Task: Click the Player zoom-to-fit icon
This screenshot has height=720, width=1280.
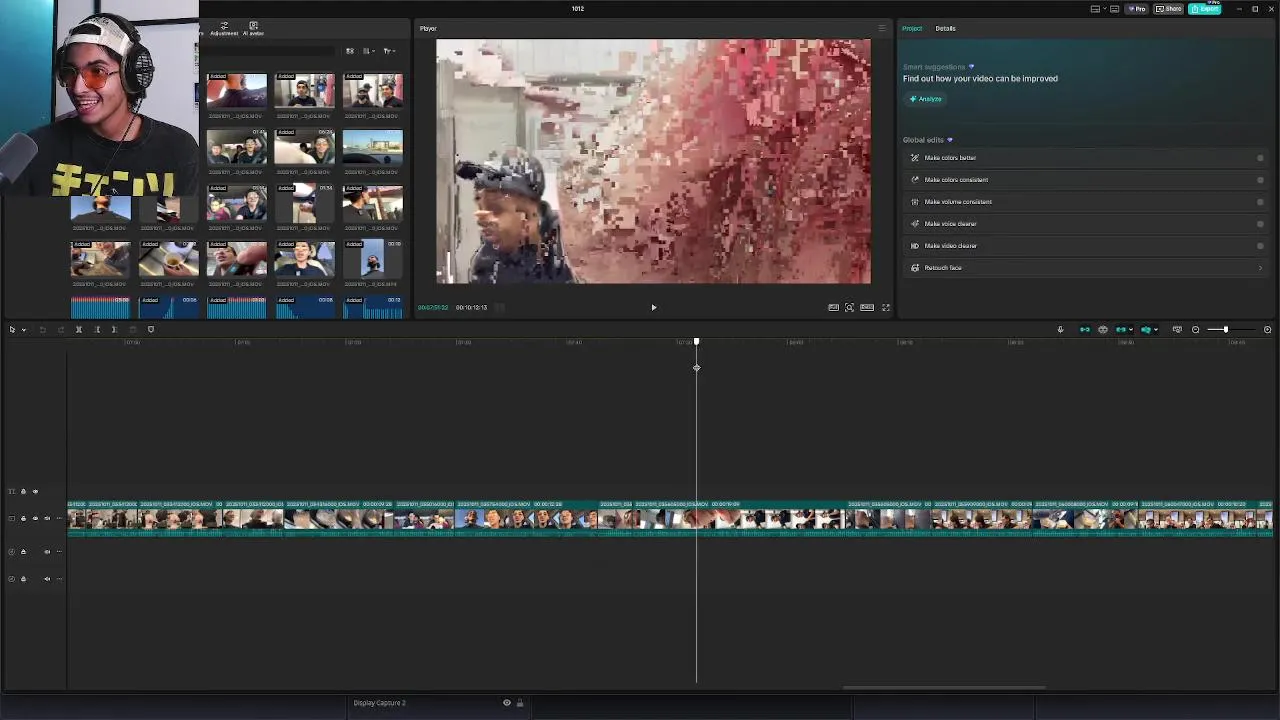Action: point(849,307)
